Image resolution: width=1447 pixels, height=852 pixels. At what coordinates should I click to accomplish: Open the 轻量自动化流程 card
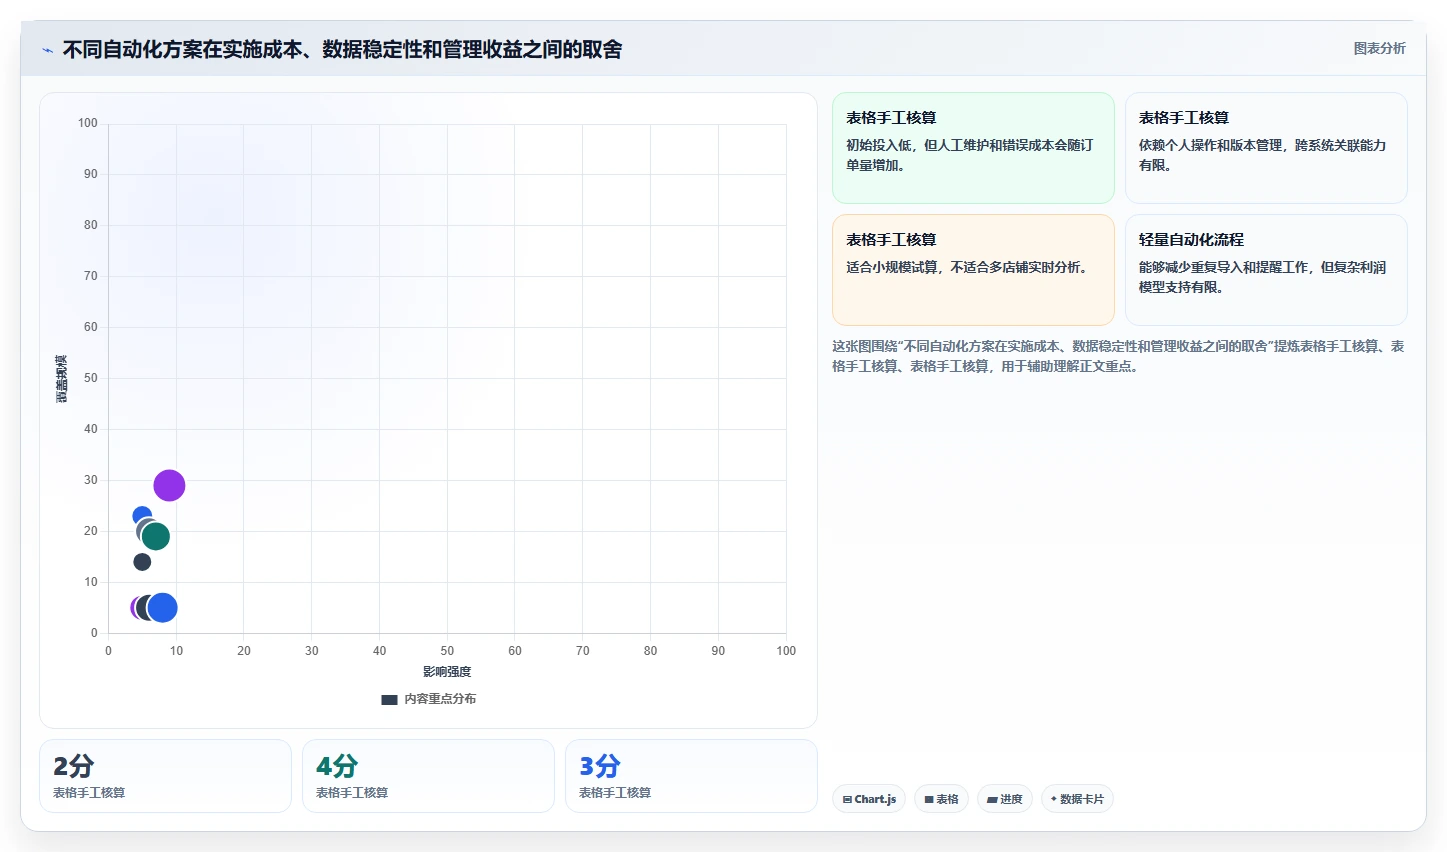pos(1266,270)
